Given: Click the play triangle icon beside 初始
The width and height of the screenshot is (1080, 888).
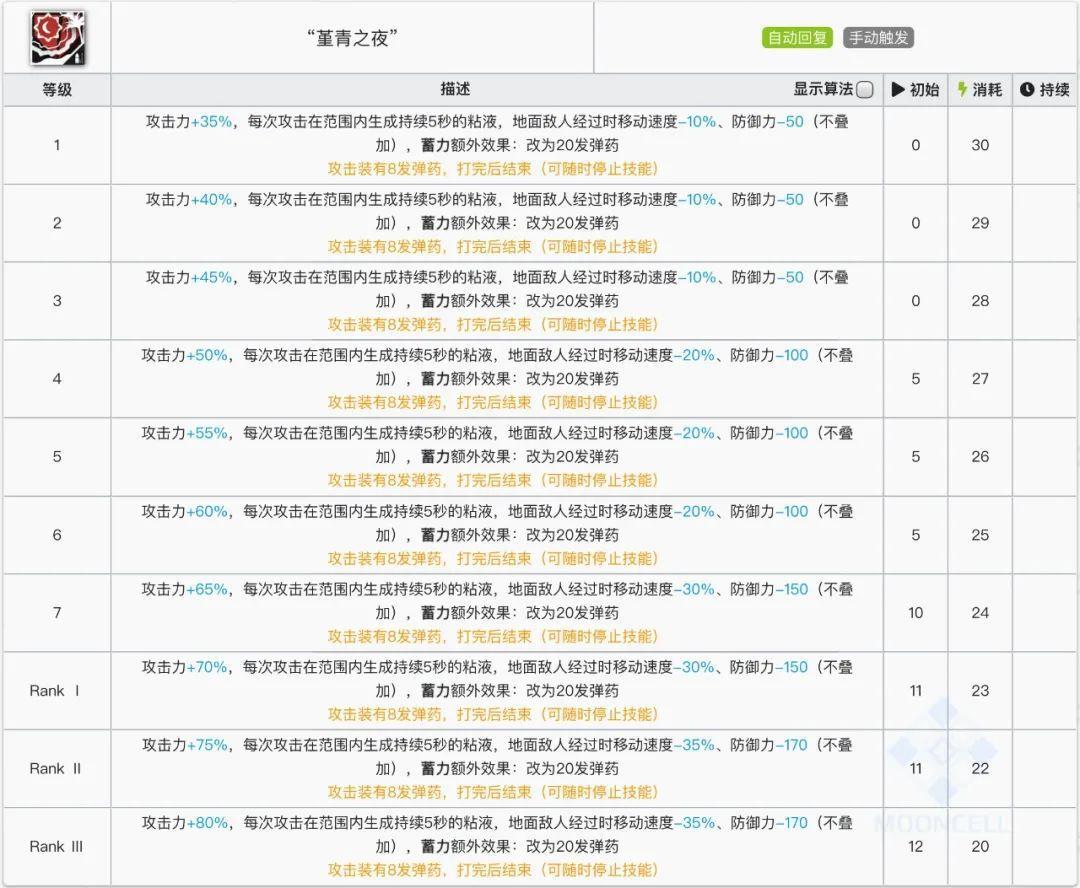Looking at the screenshot, I should tap(900, 89).
